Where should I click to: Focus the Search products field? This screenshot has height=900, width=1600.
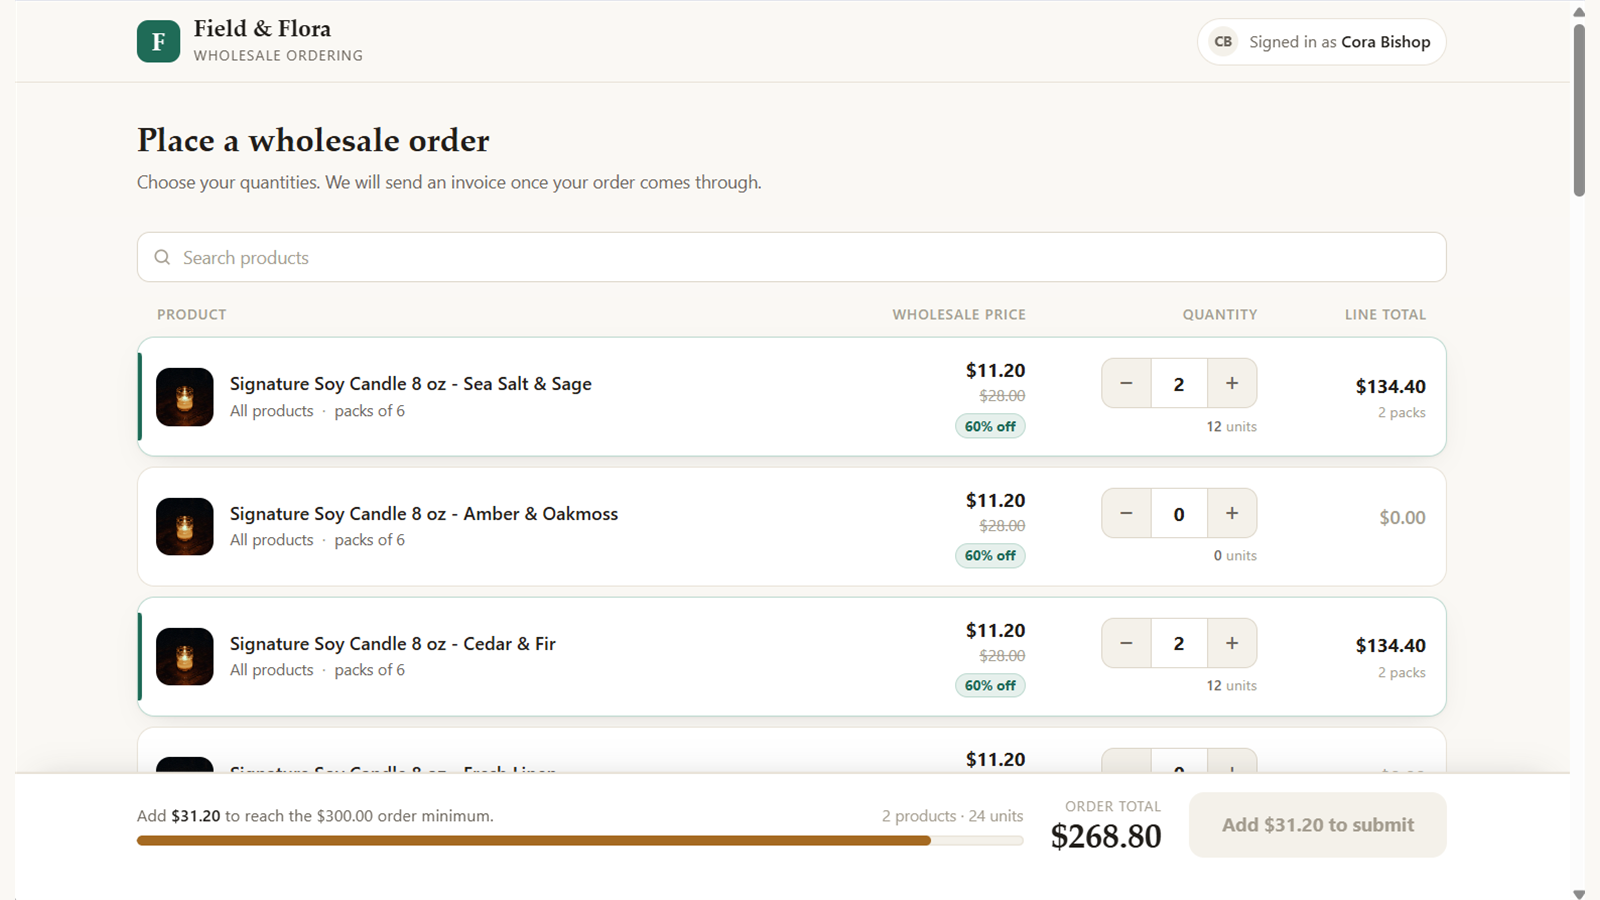[791, 257]
